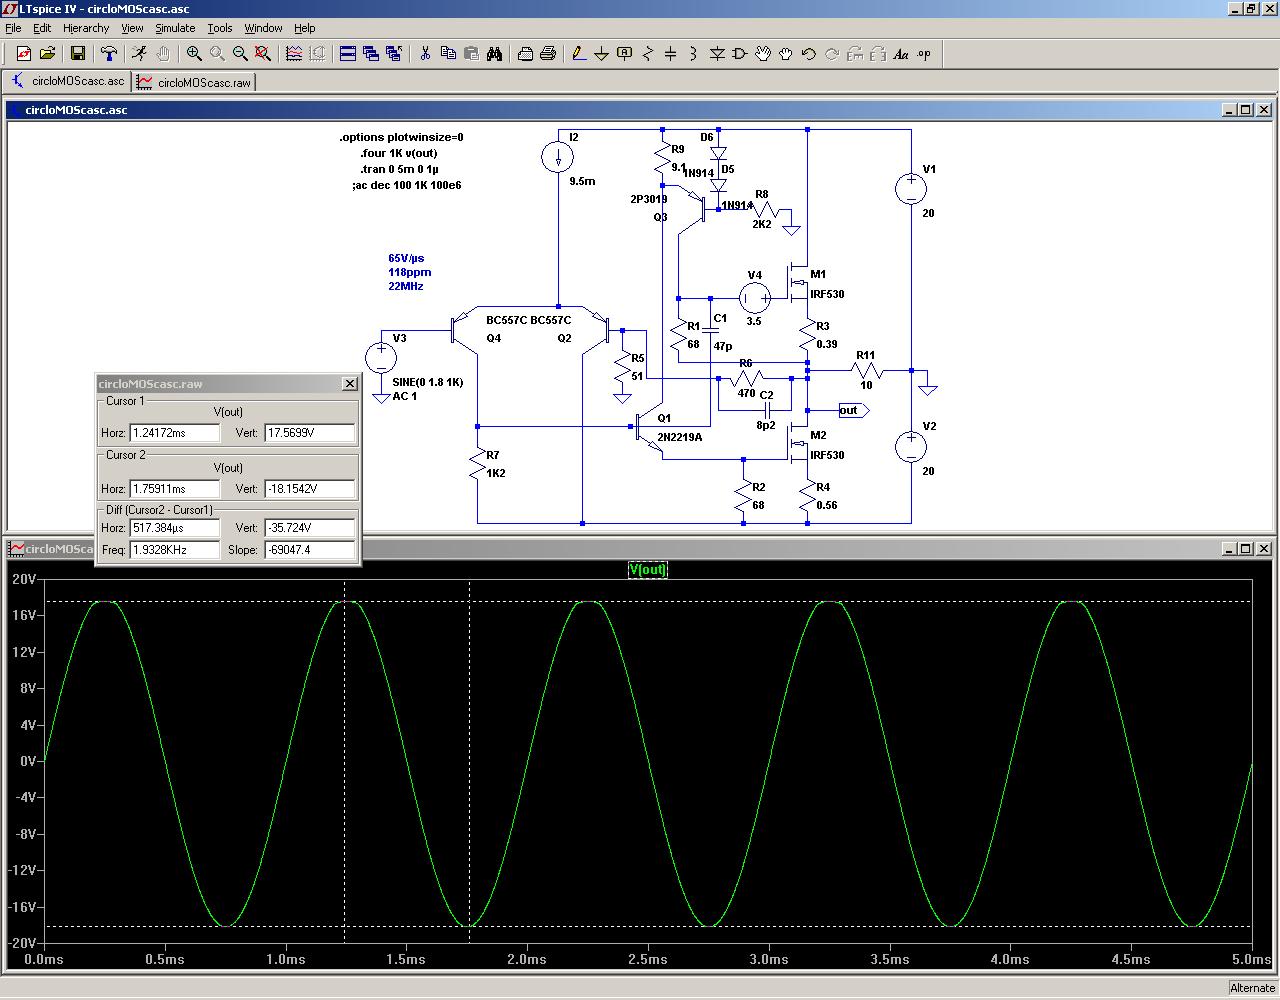Click the V(out) trace label
Image resolution: width=1280 pixels, height=1000 pixels.
point(647,569)
